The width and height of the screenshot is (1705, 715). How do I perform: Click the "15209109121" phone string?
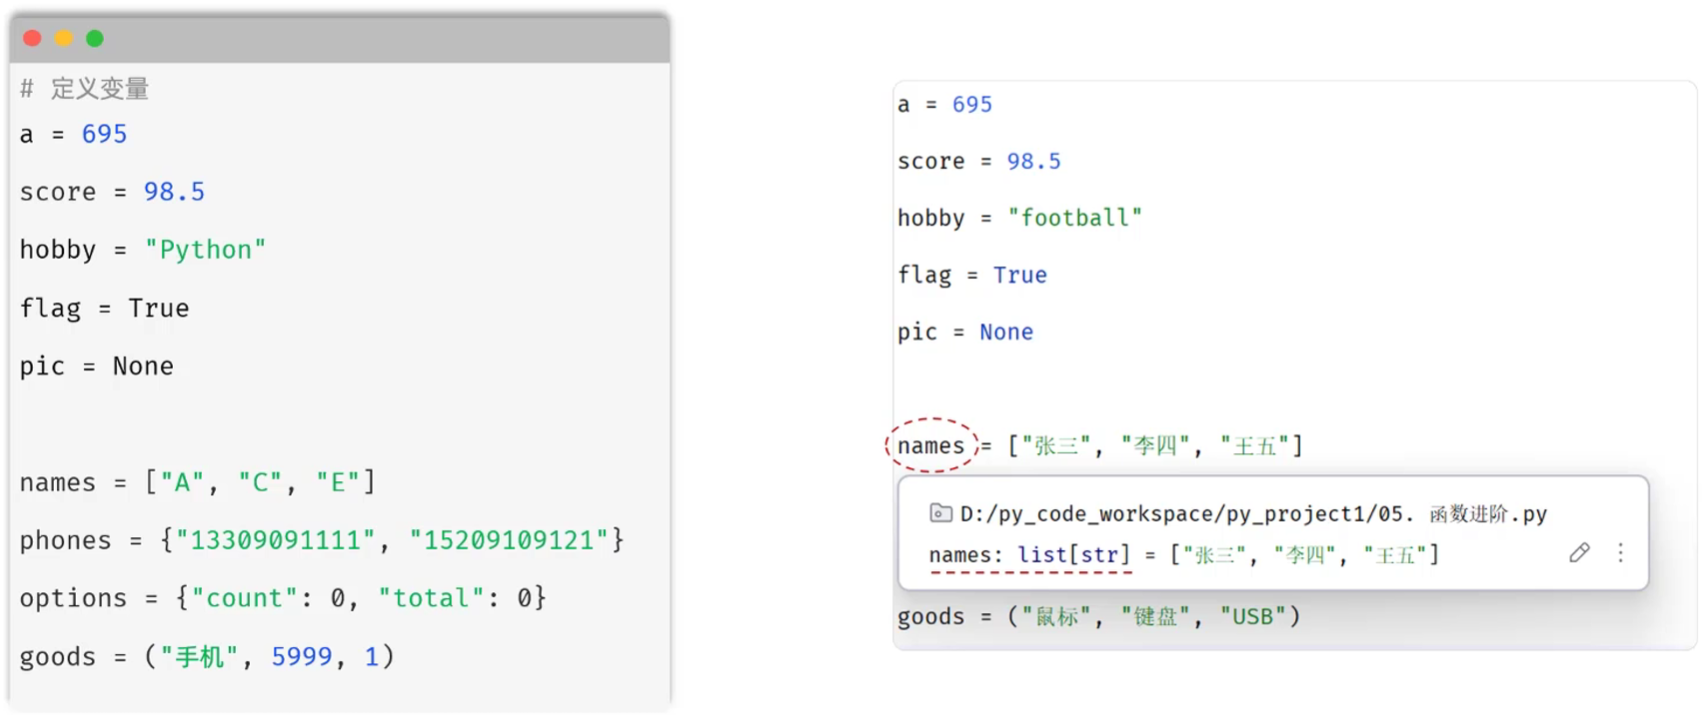pyautogui.click(x=509, y=541)
